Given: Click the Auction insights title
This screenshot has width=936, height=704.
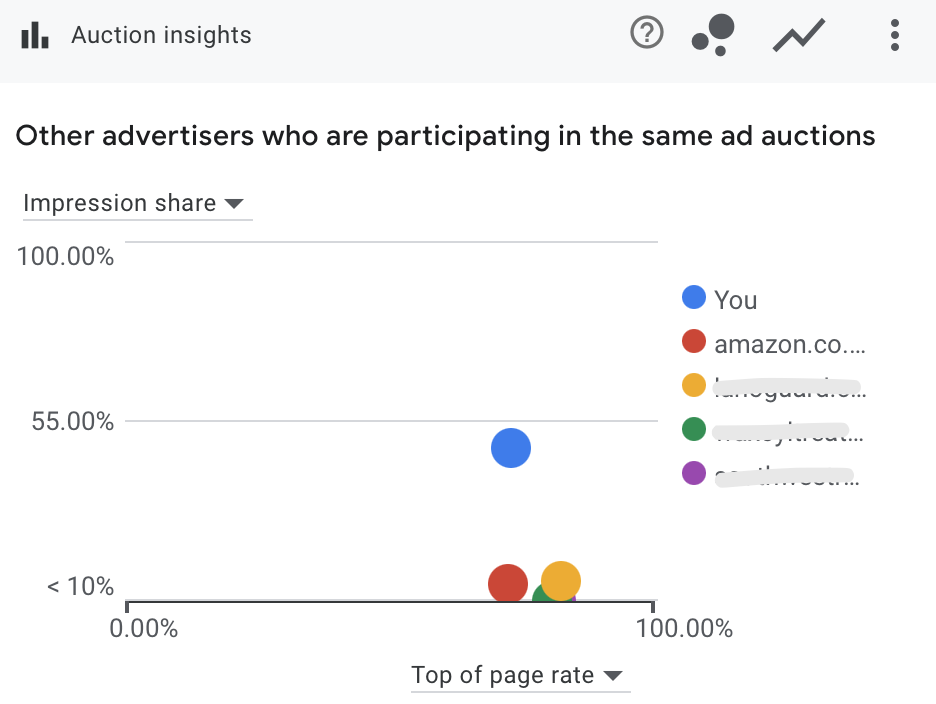Looking at the screenshot, I should (x=160, y=35).
